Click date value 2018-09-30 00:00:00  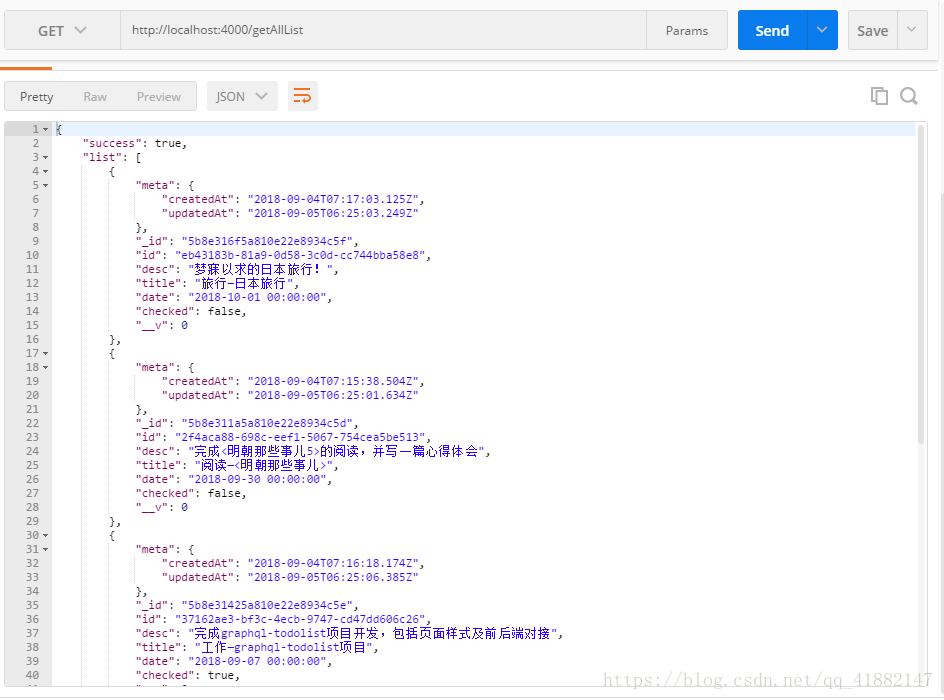257,479
